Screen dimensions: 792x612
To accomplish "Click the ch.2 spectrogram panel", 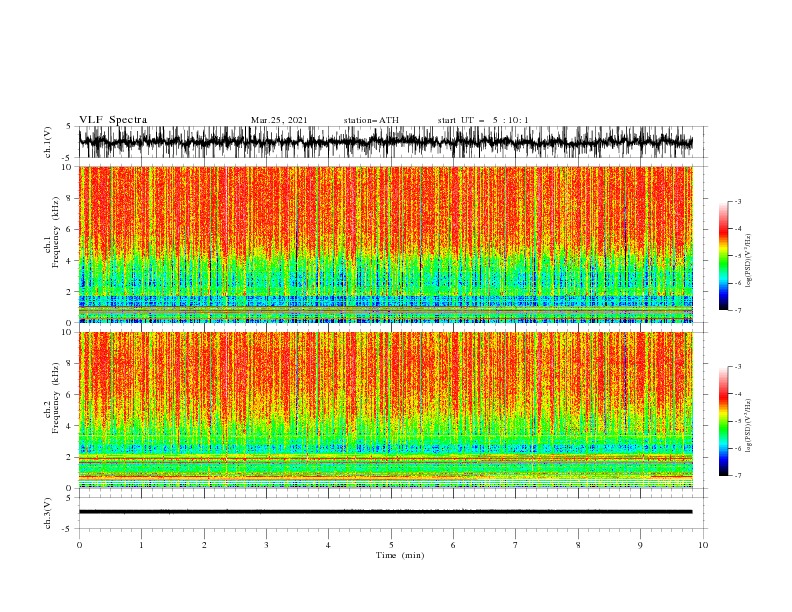I will point(386,410).
